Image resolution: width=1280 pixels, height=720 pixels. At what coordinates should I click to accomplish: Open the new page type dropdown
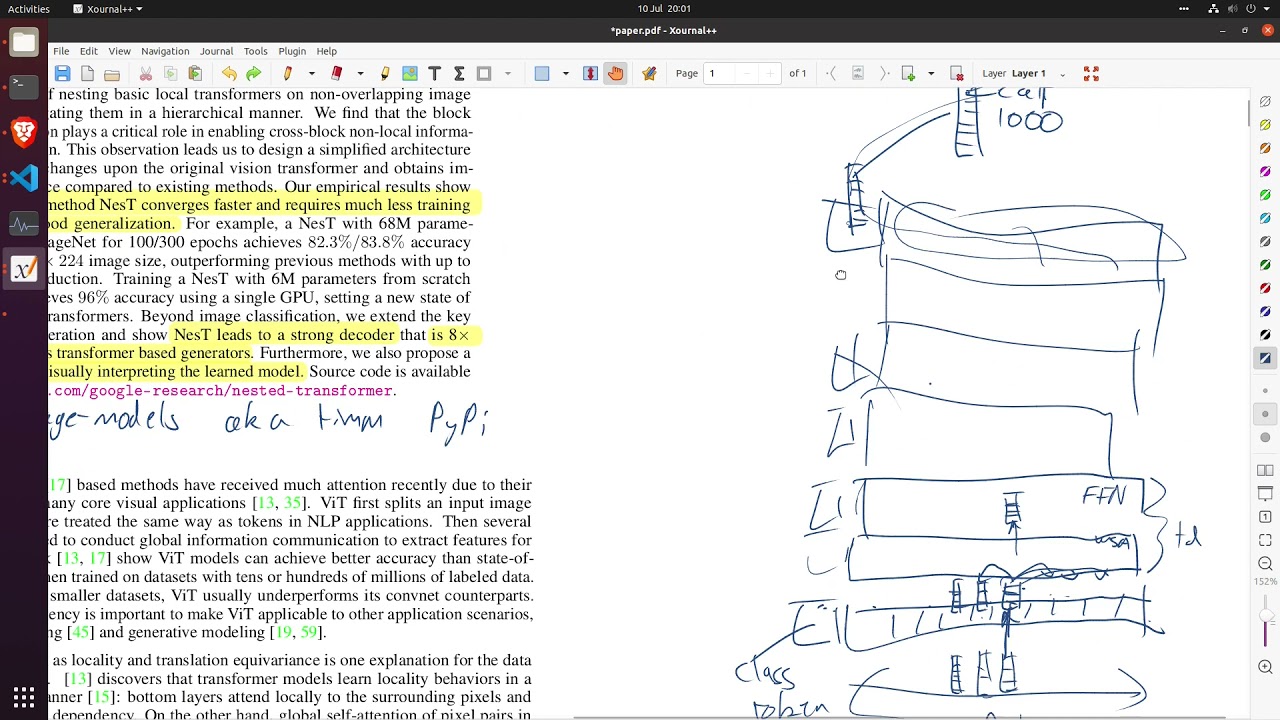[x=931, y=73]
